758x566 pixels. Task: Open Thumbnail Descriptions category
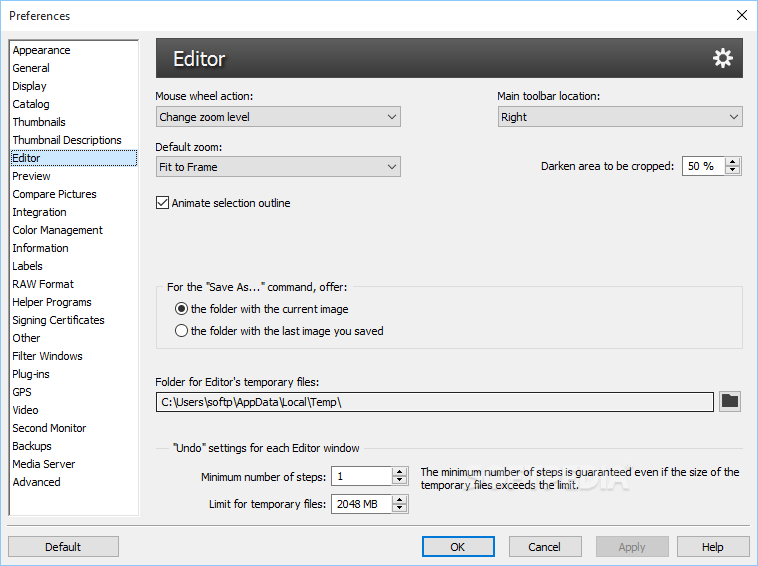click(67, 140)
